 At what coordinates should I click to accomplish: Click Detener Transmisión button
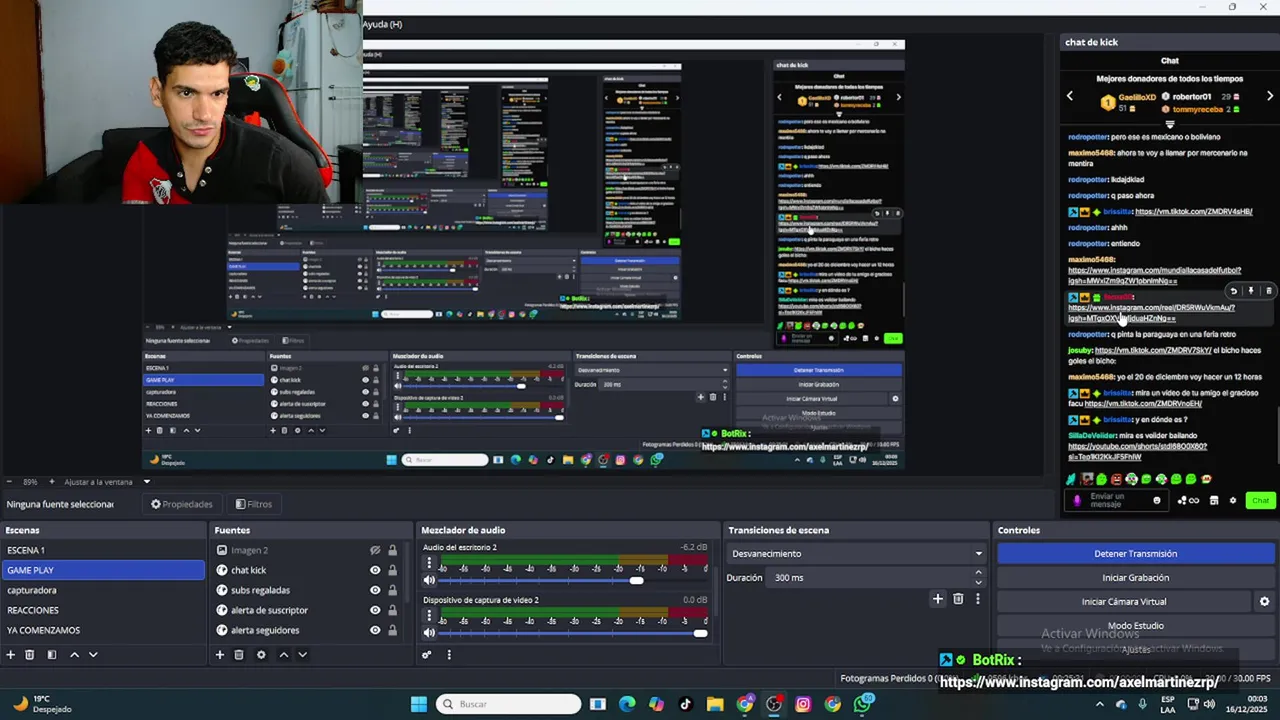coord(1135,554)
